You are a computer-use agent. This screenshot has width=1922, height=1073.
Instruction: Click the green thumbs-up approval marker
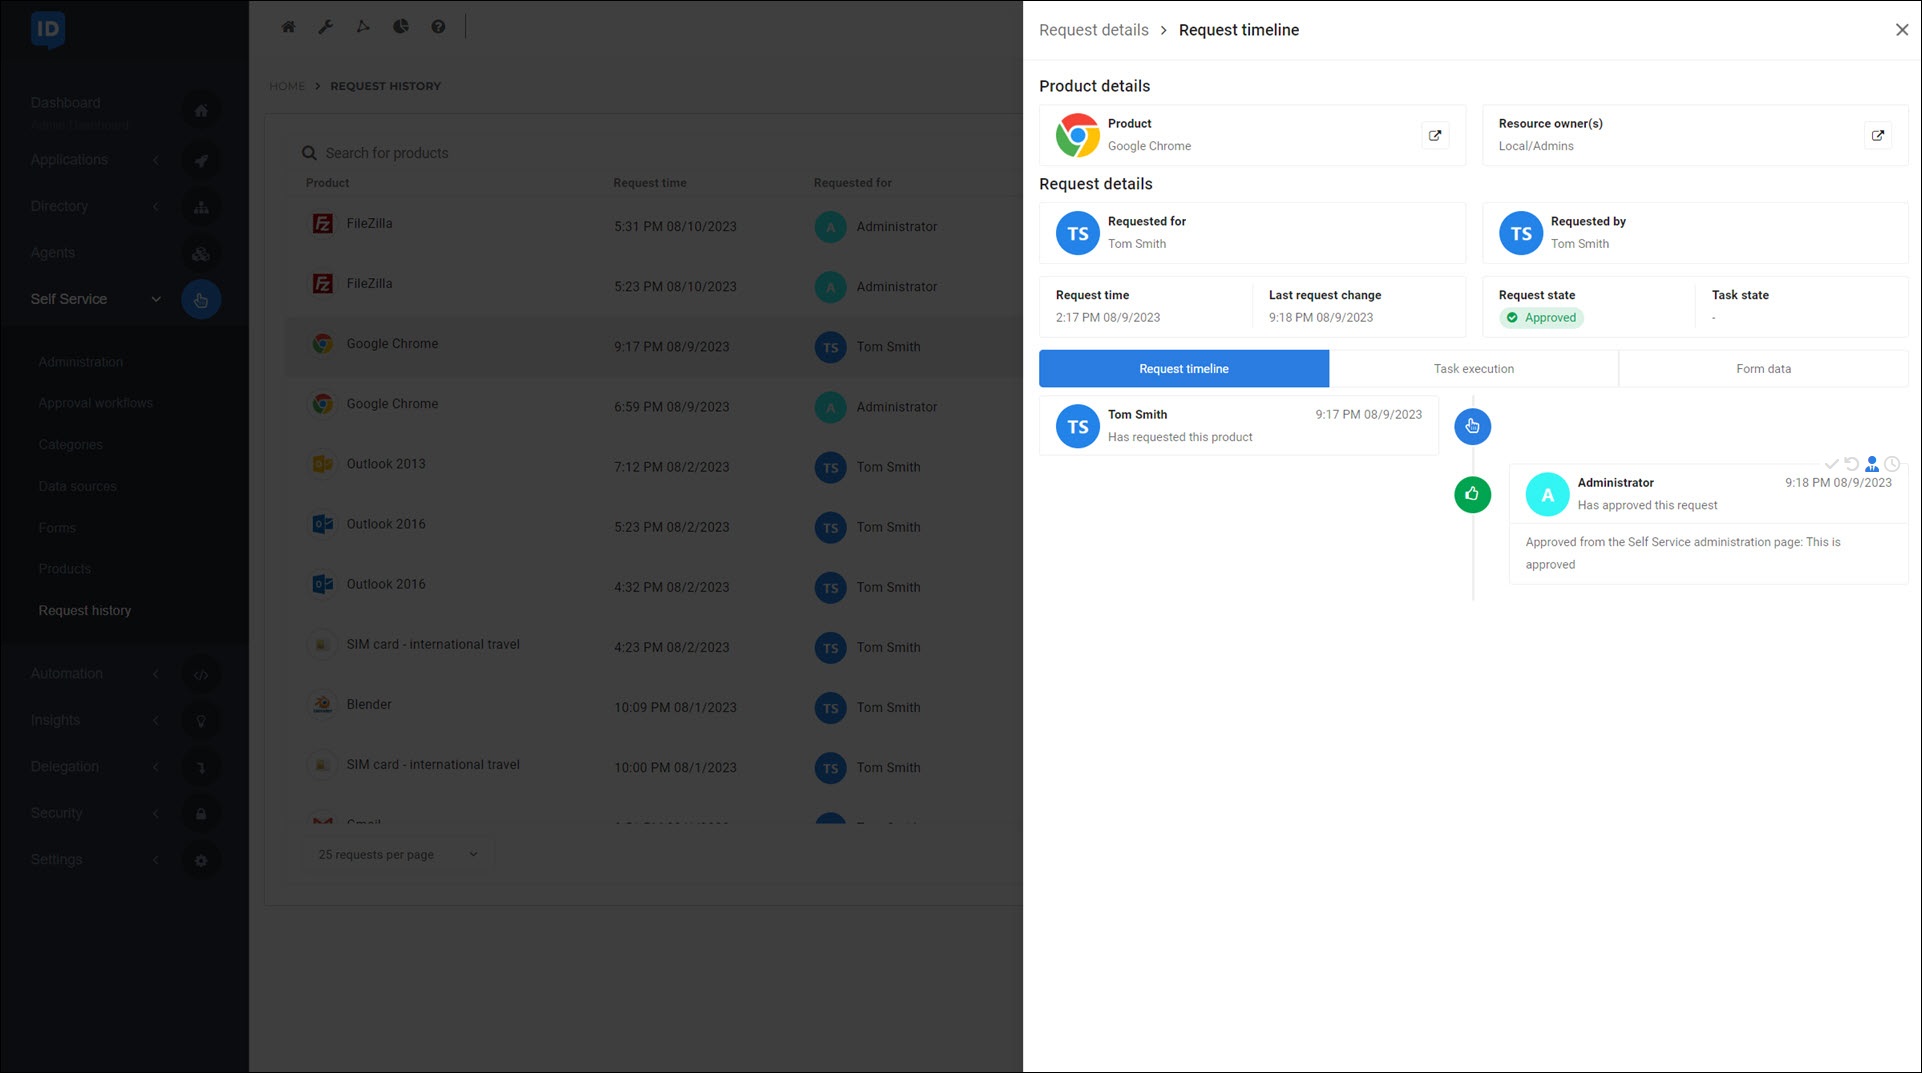click(1472, 494)
